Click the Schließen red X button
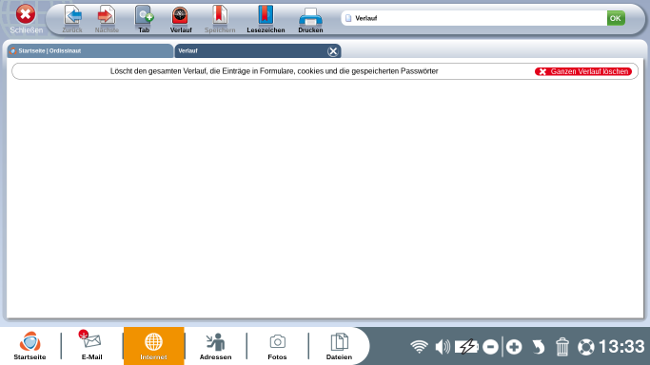The height and width of the screenshot is (365, 650). click(x=26, y=19)
